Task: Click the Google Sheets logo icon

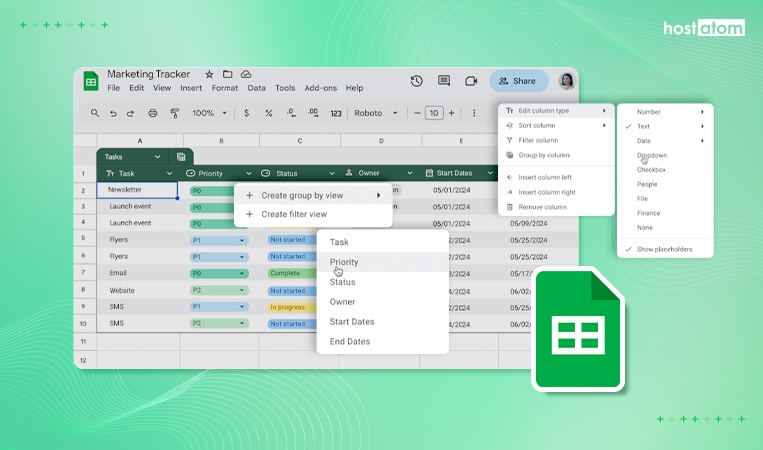Action: [91, 81]
